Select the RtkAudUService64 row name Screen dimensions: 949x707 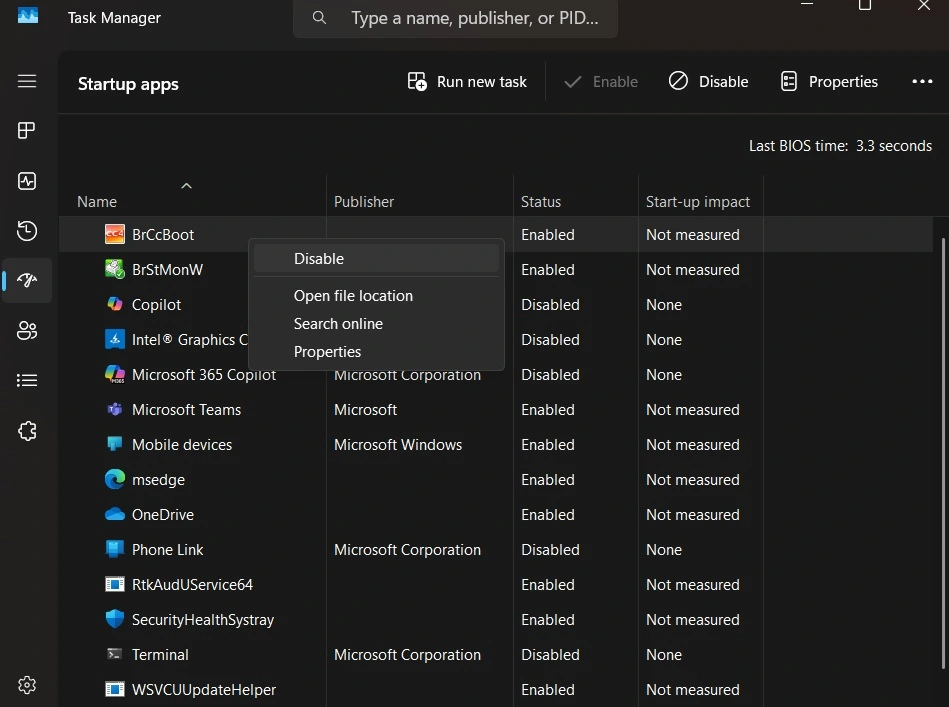(x=192, y=585)
